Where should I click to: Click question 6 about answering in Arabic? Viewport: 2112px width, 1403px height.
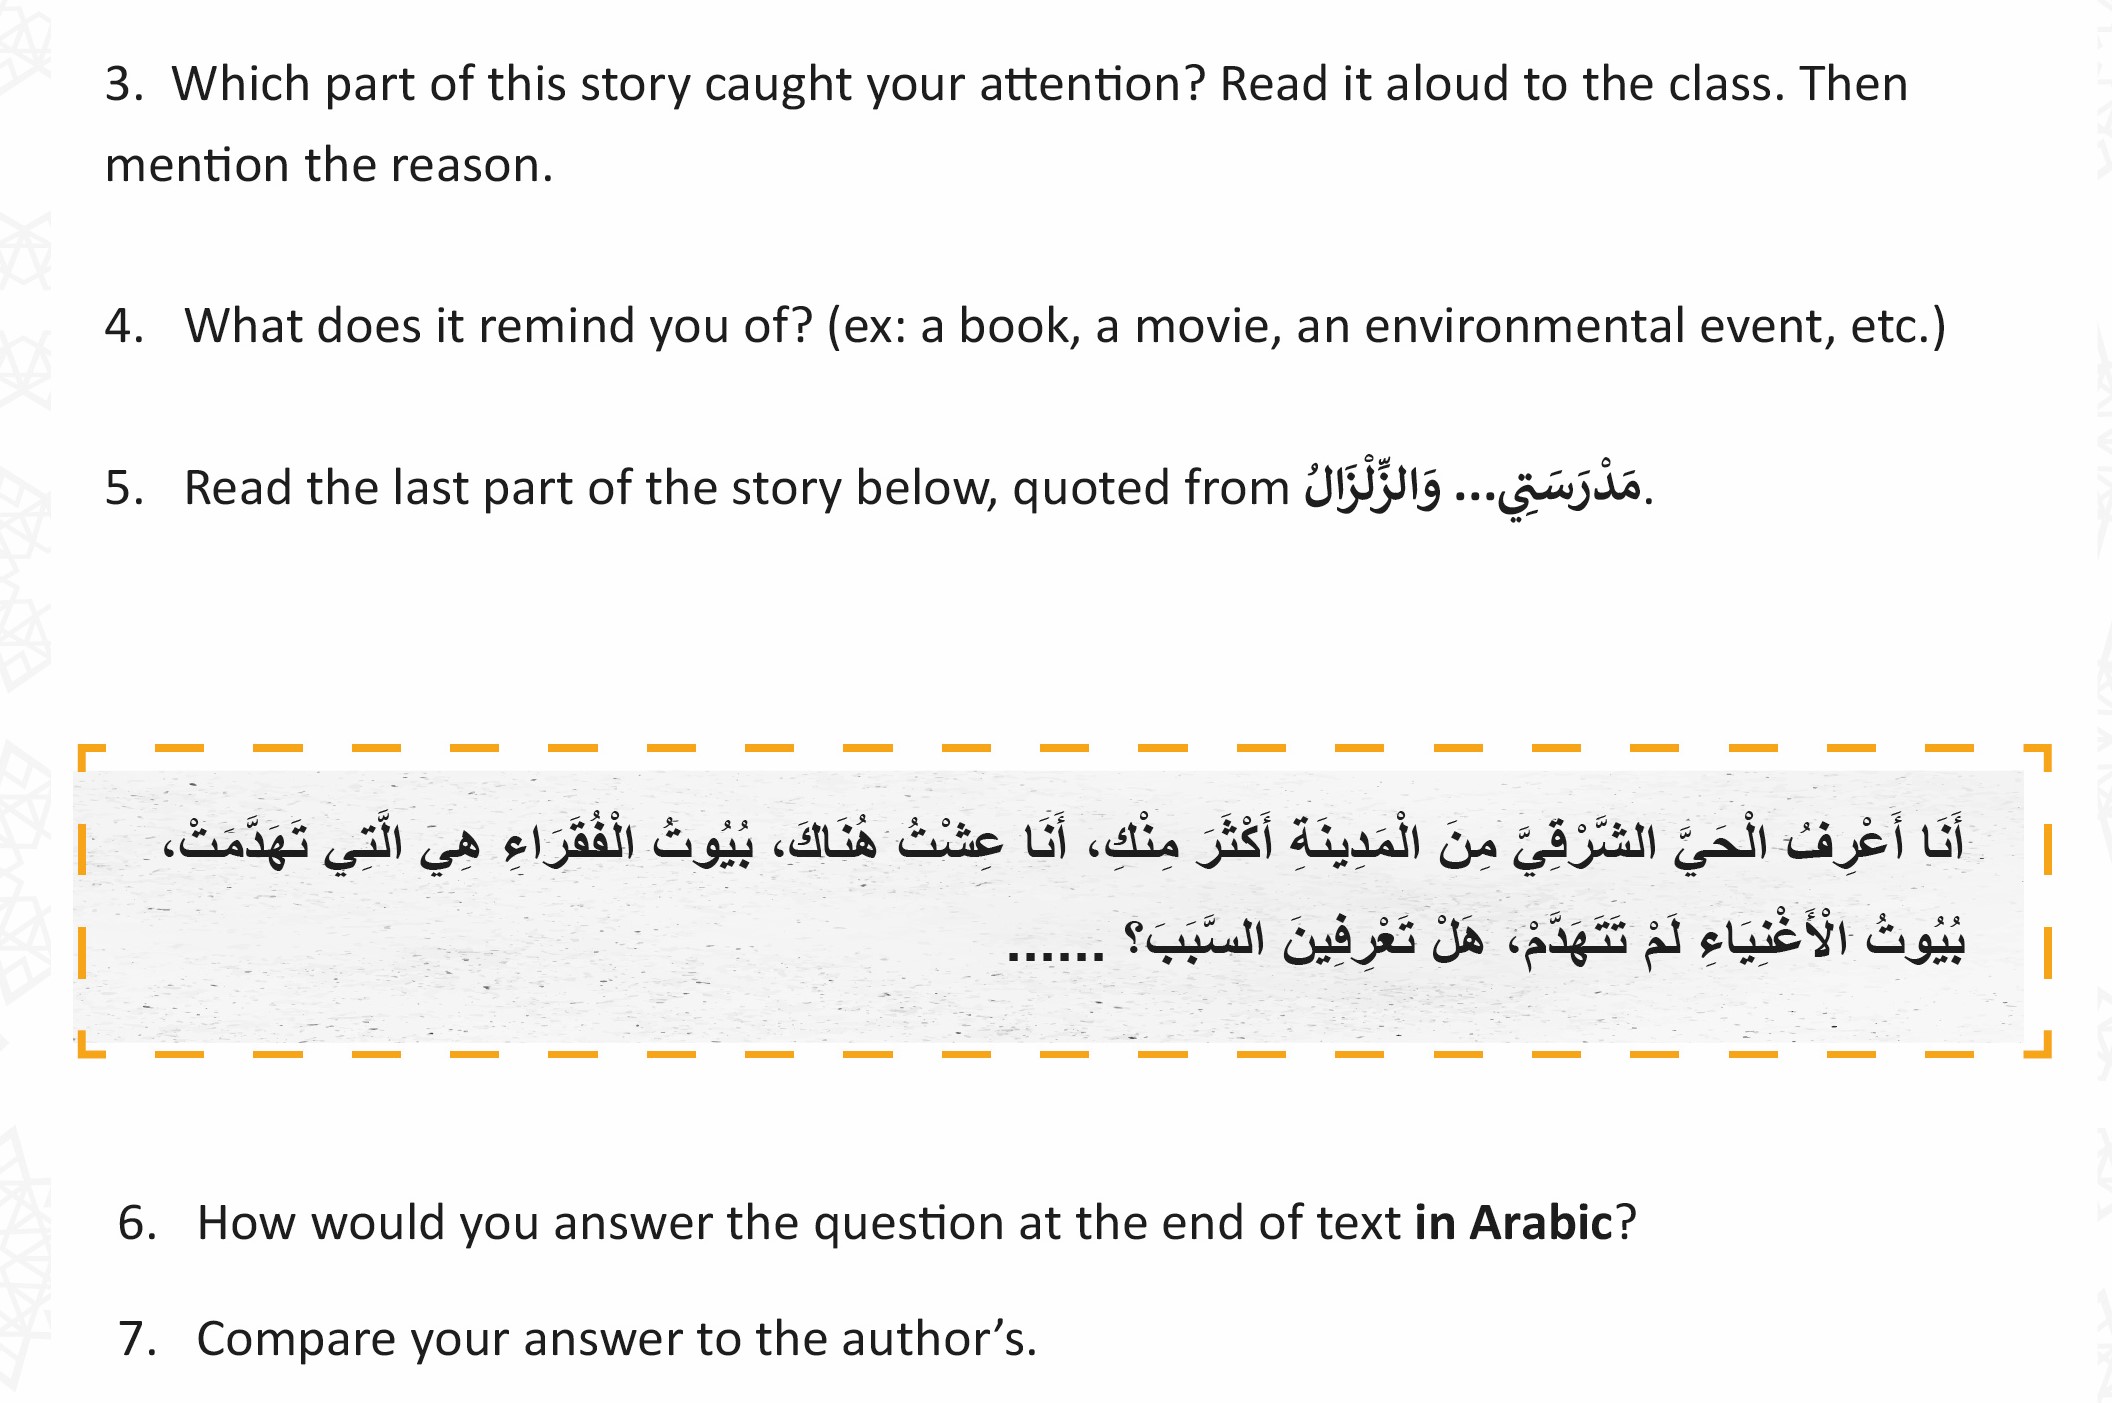[877, 1223]
